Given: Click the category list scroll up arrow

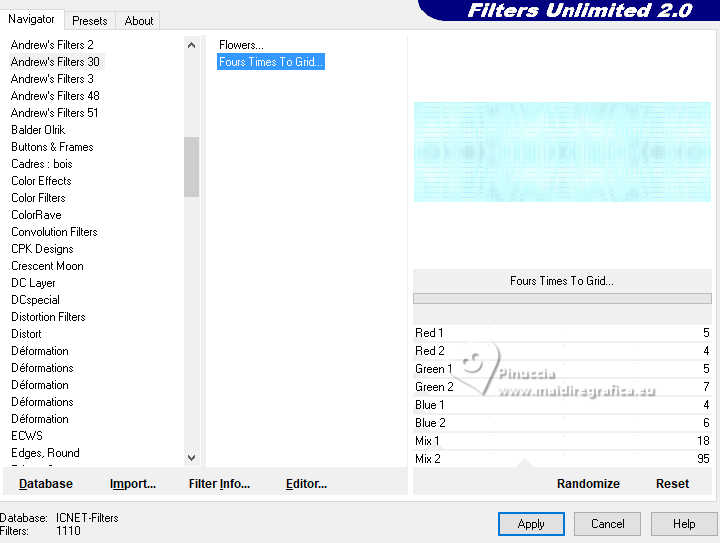Looking at the screenshot, I should tap(191, 45).
